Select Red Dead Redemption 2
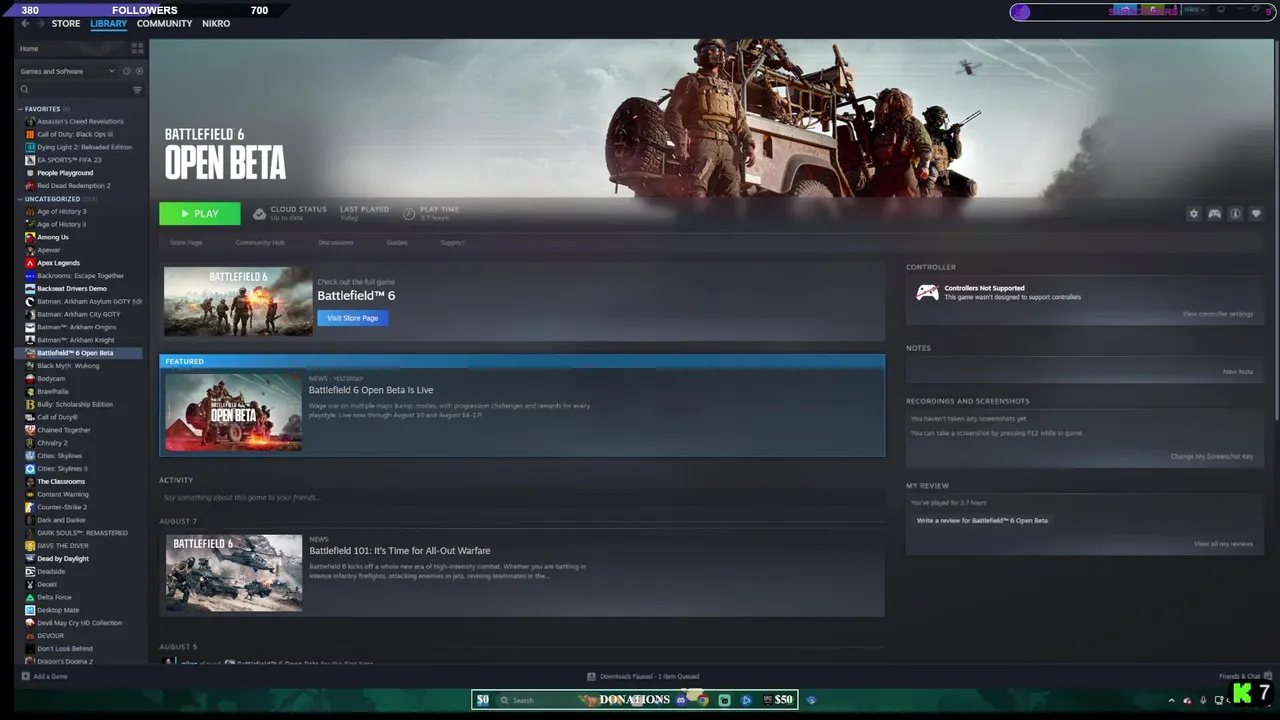Viewport: 1280px width, 720px height. point(73,186)
